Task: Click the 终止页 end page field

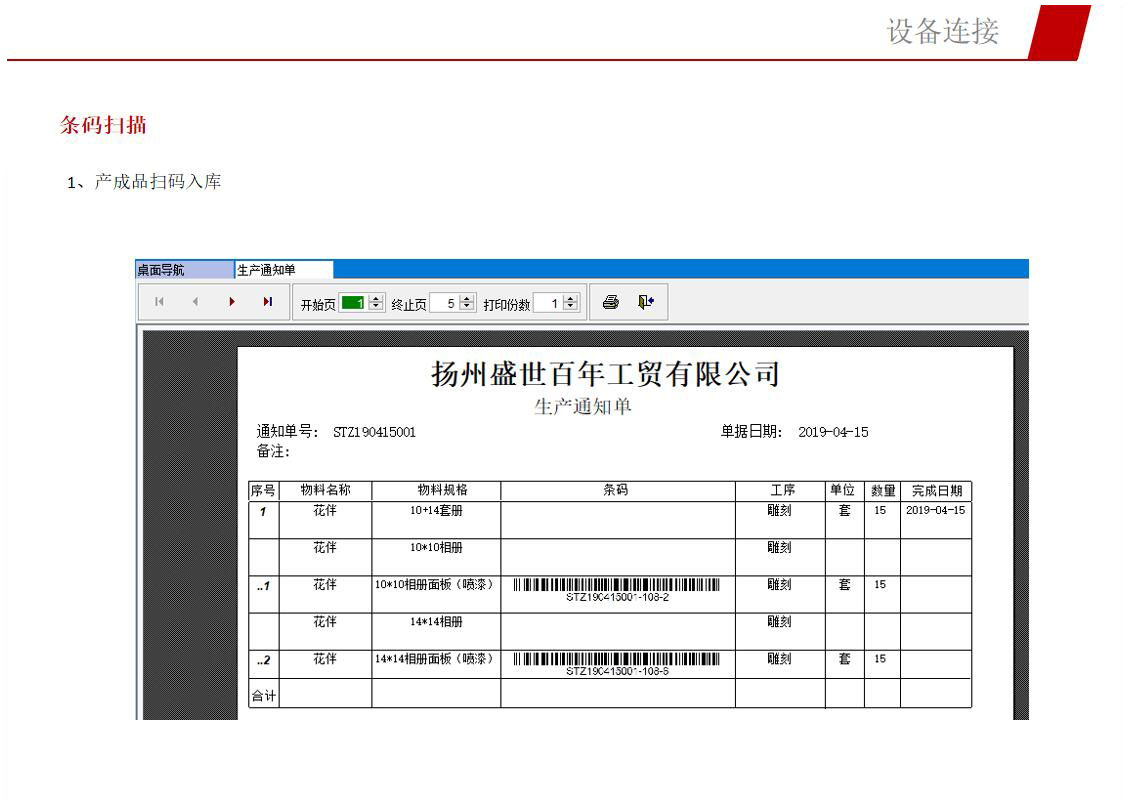Action: pos(443,303)
